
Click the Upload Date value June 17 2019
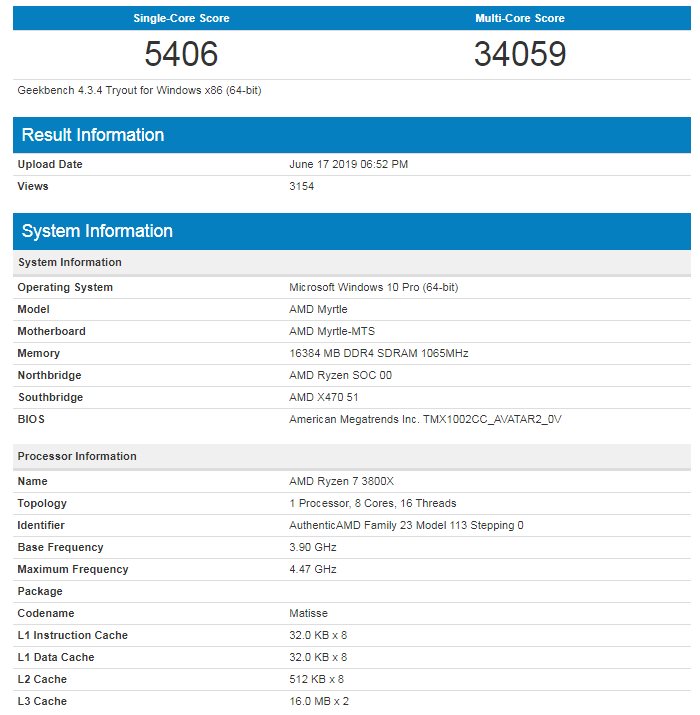(x=348, y=164)
